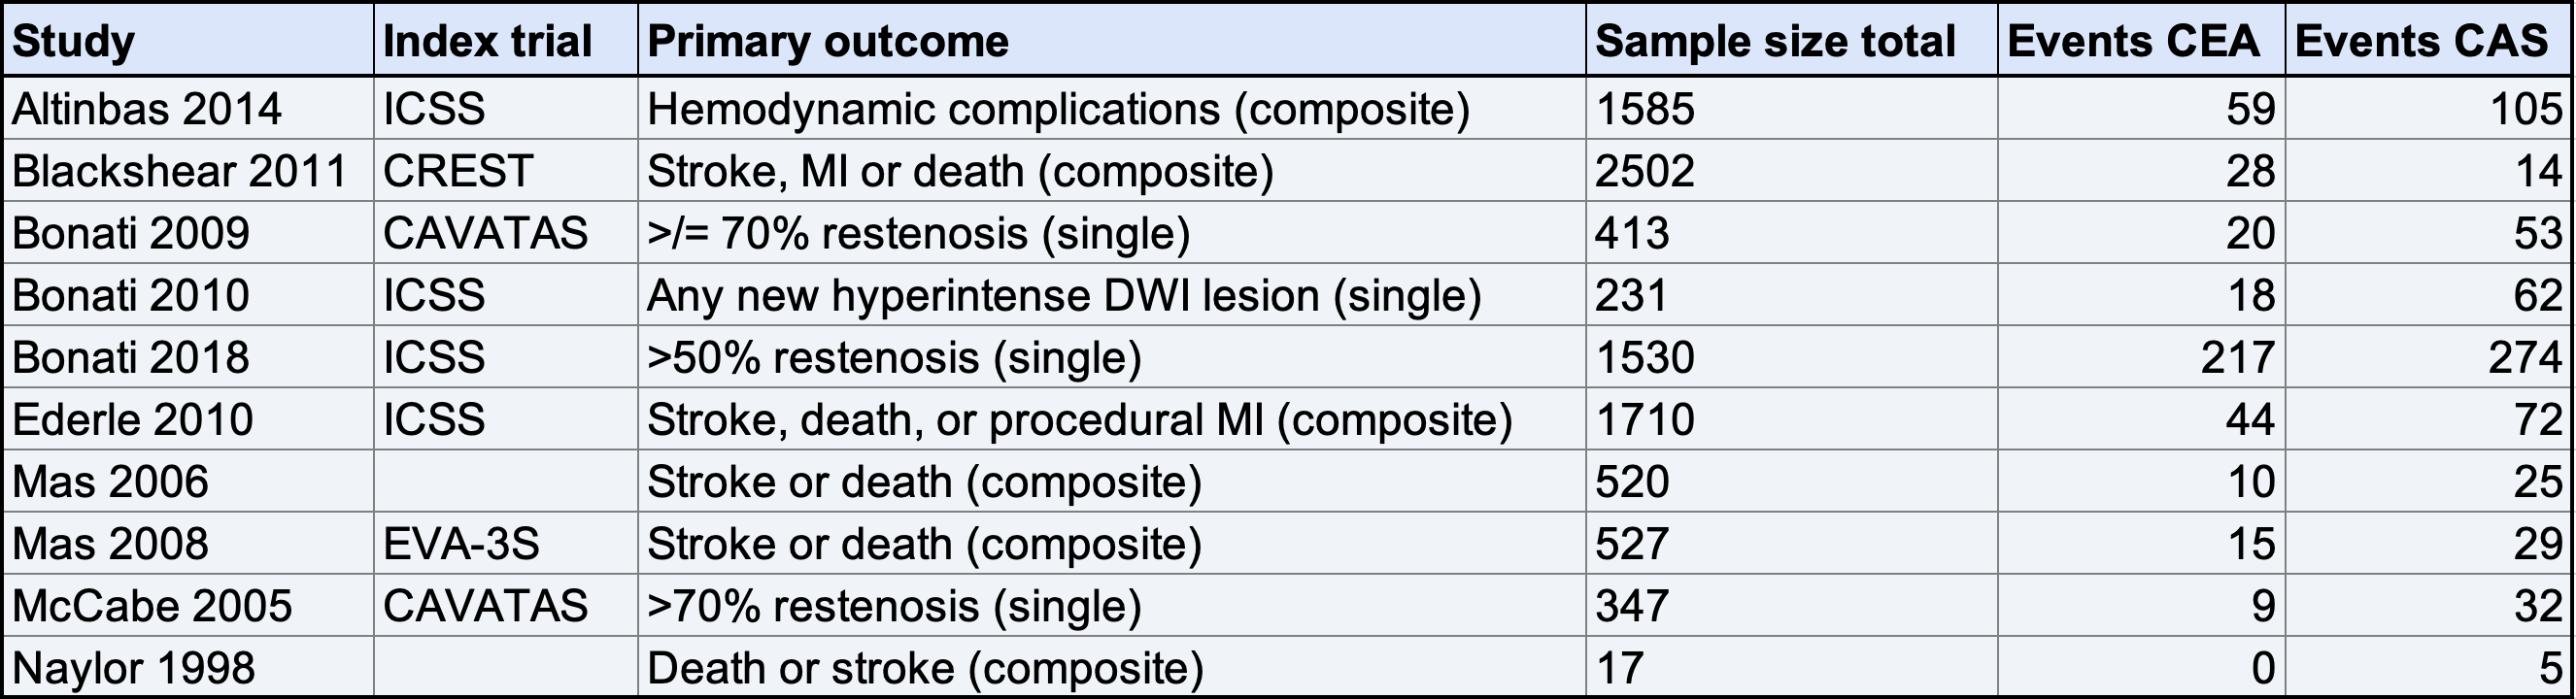This screenshot has height=699, width=2576.
Task: Select the Events CEA header cell
Action: [2142, 41]
